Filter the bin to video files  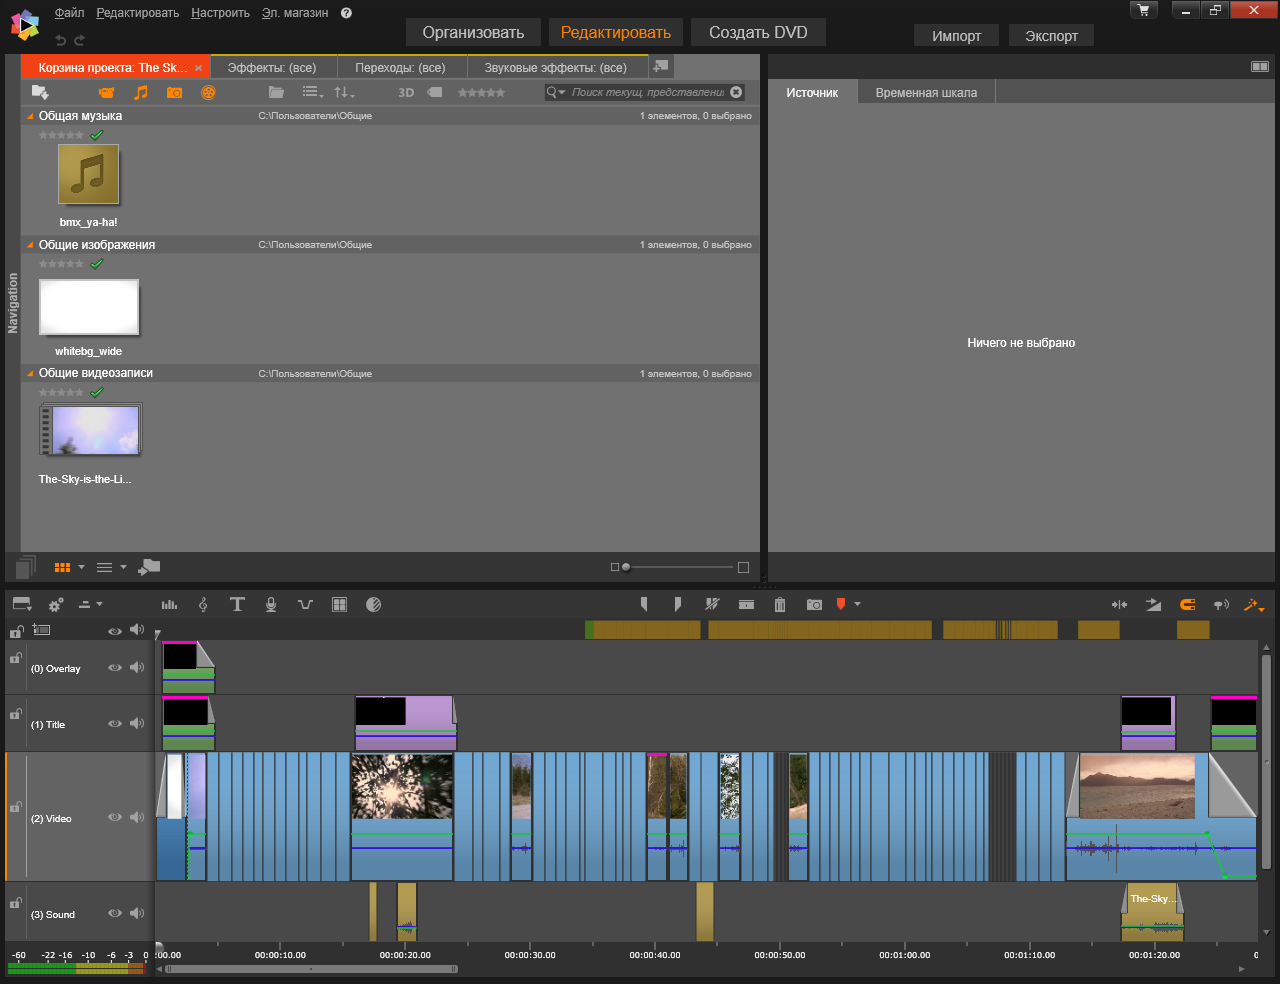click(x=106, y=92)
